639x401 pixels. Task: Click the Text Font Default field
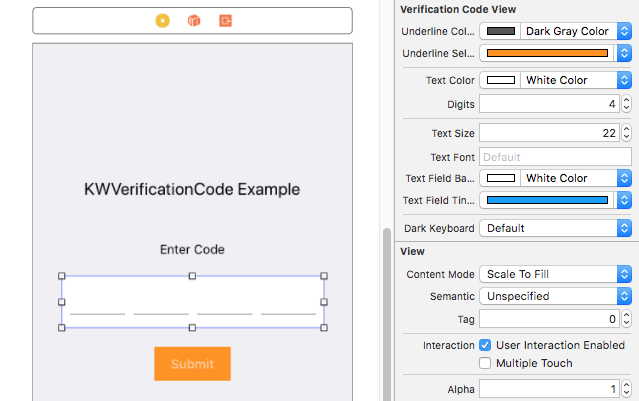(x=555, y=157)
